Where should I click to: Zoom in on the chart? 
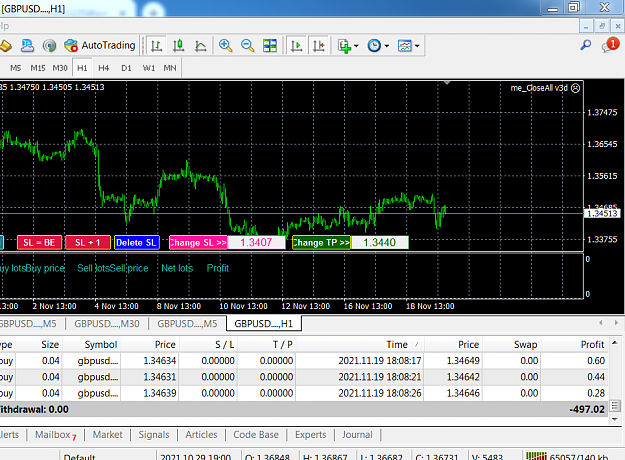coord(226,46)
